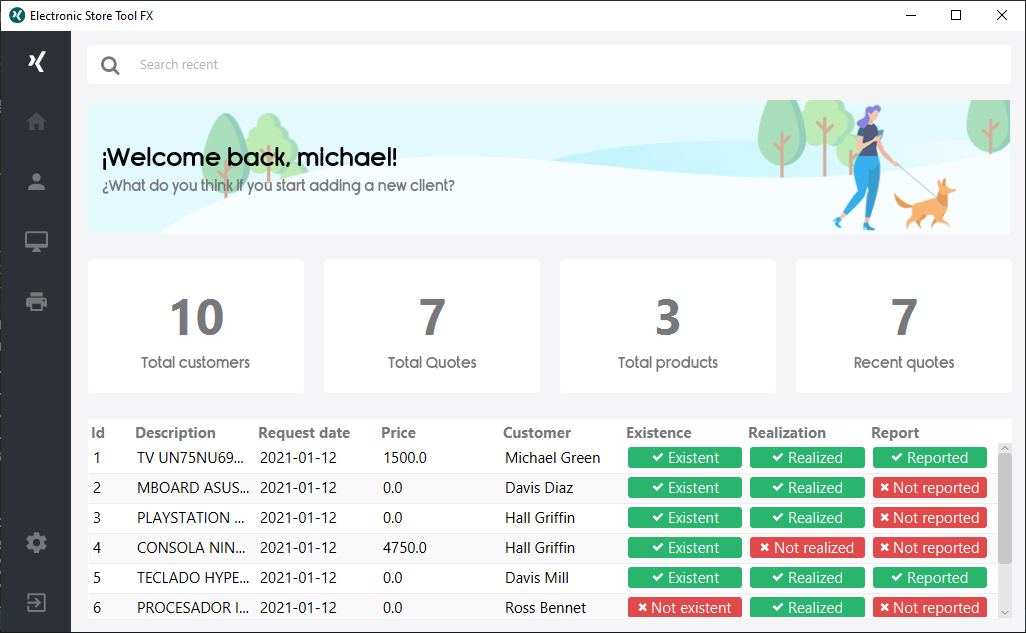Image resolution: width=1026 pixels, height=633 pixels.
Task: Toggle Not existent badge for Ross Bennet row
Action: tap(684, 607)
